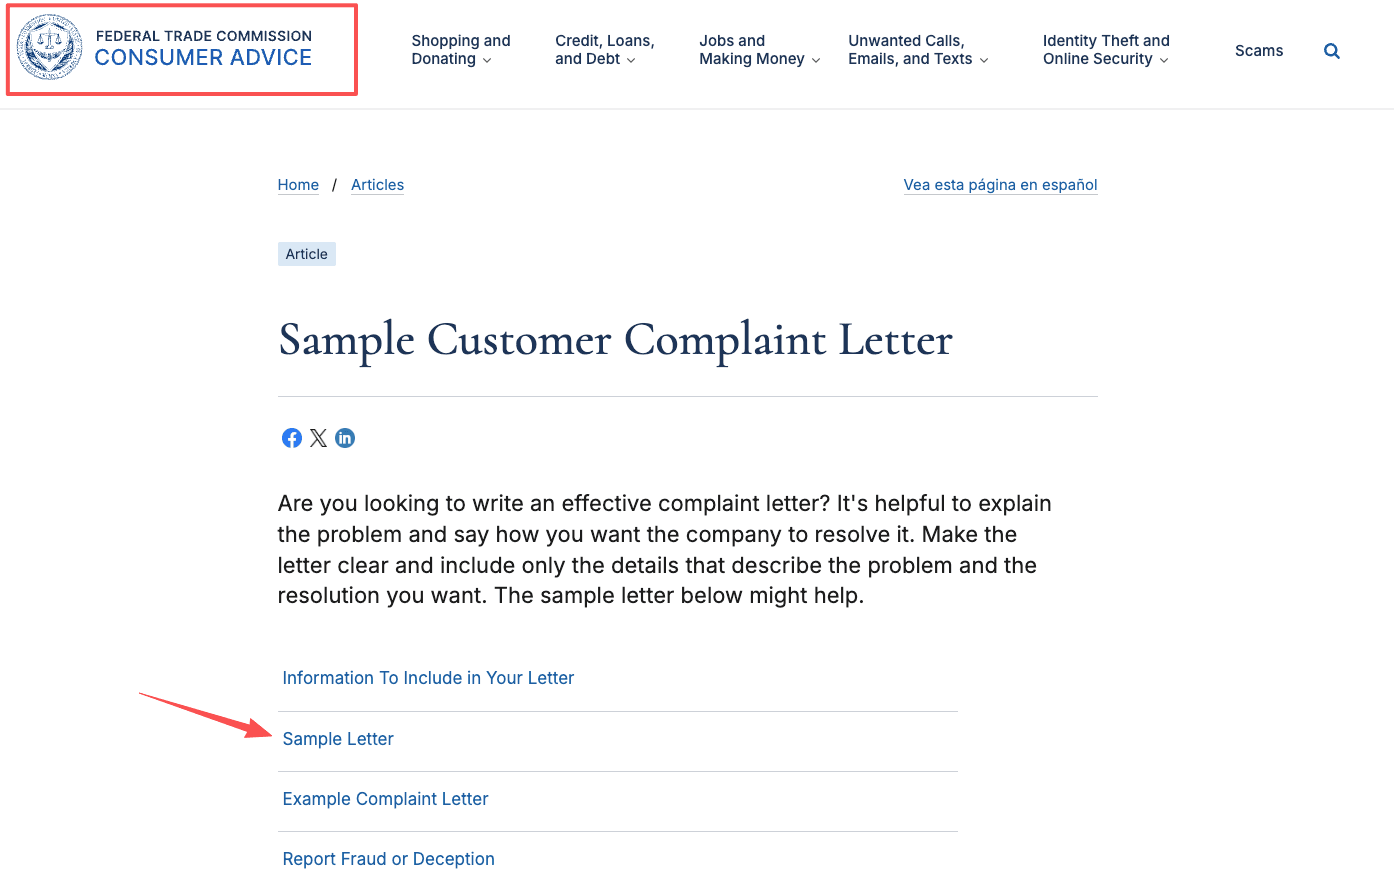The width and height of the screenshot is (1394, 891).
Task: Open the Articles breadcrumb link
Action: pyautogui.click(x=377, y=185)
